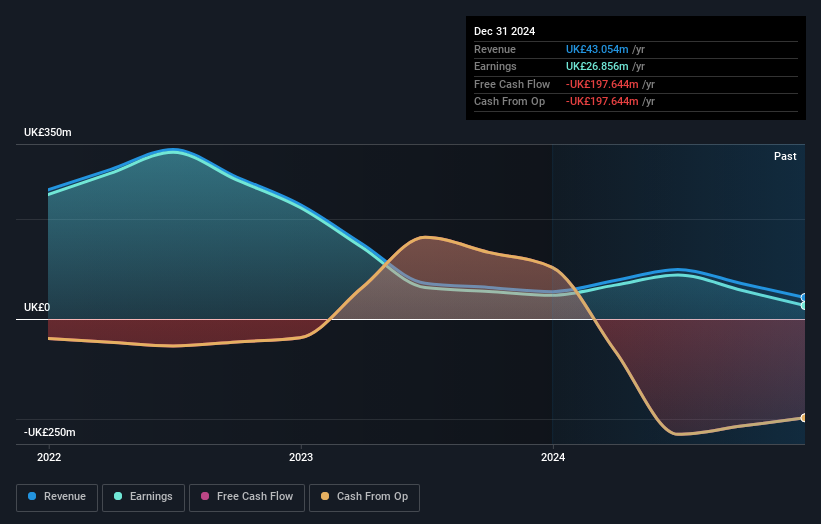Toggle the Cash From Op legend button

[364, 497]
